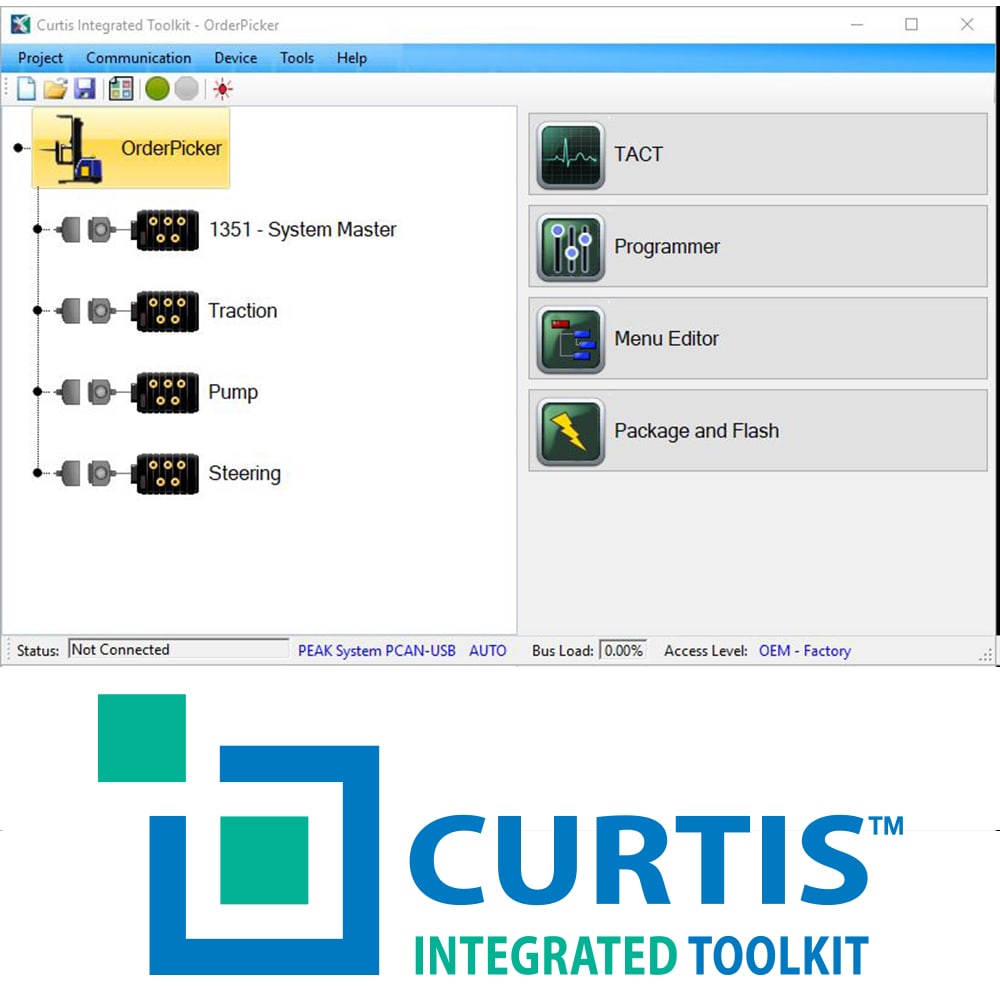This screenshot has width=1000, height=1000.
Task: Save project with floppy disk icon
Action: pyautogui.click(x=85, y=89)
